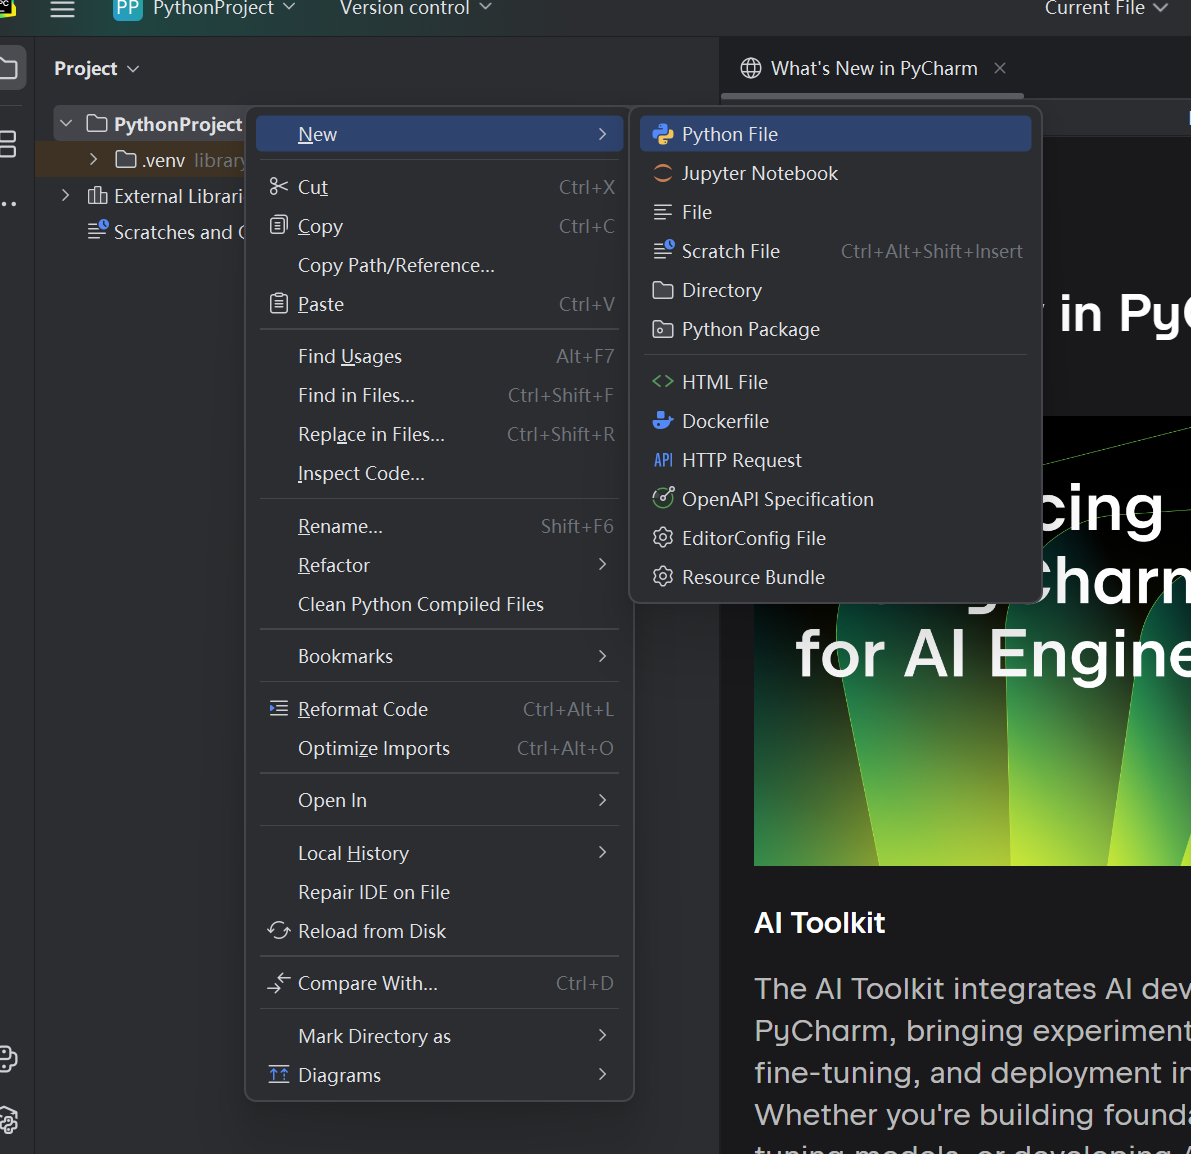Click the Cut scissors icon
This screenshot has width=1191, height=1154.
(279, 186)
